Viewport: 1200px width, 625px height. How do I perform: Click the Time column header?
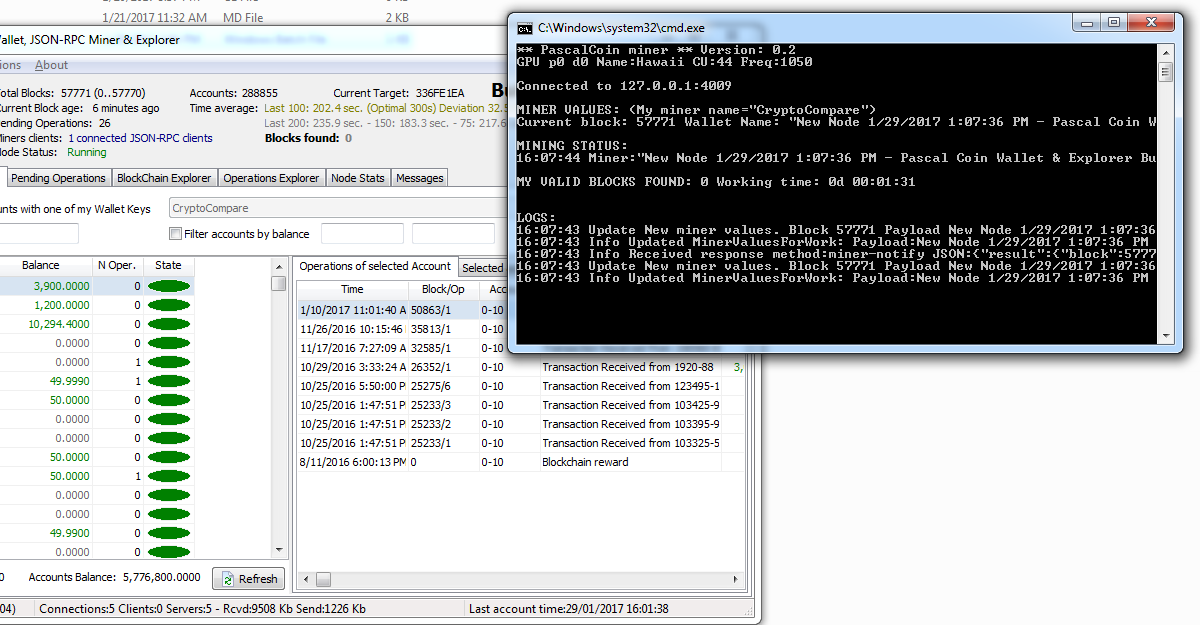[352, 289]
